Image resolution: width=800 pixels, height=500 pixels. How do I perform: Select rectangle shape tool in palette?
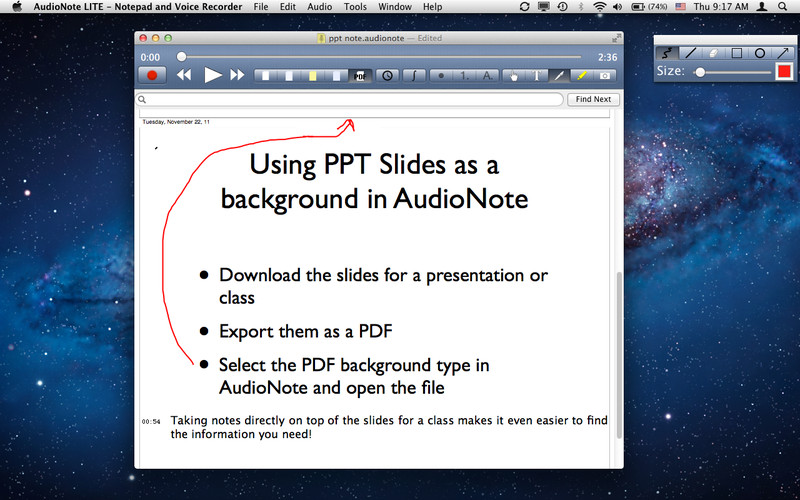pos(737,53)
